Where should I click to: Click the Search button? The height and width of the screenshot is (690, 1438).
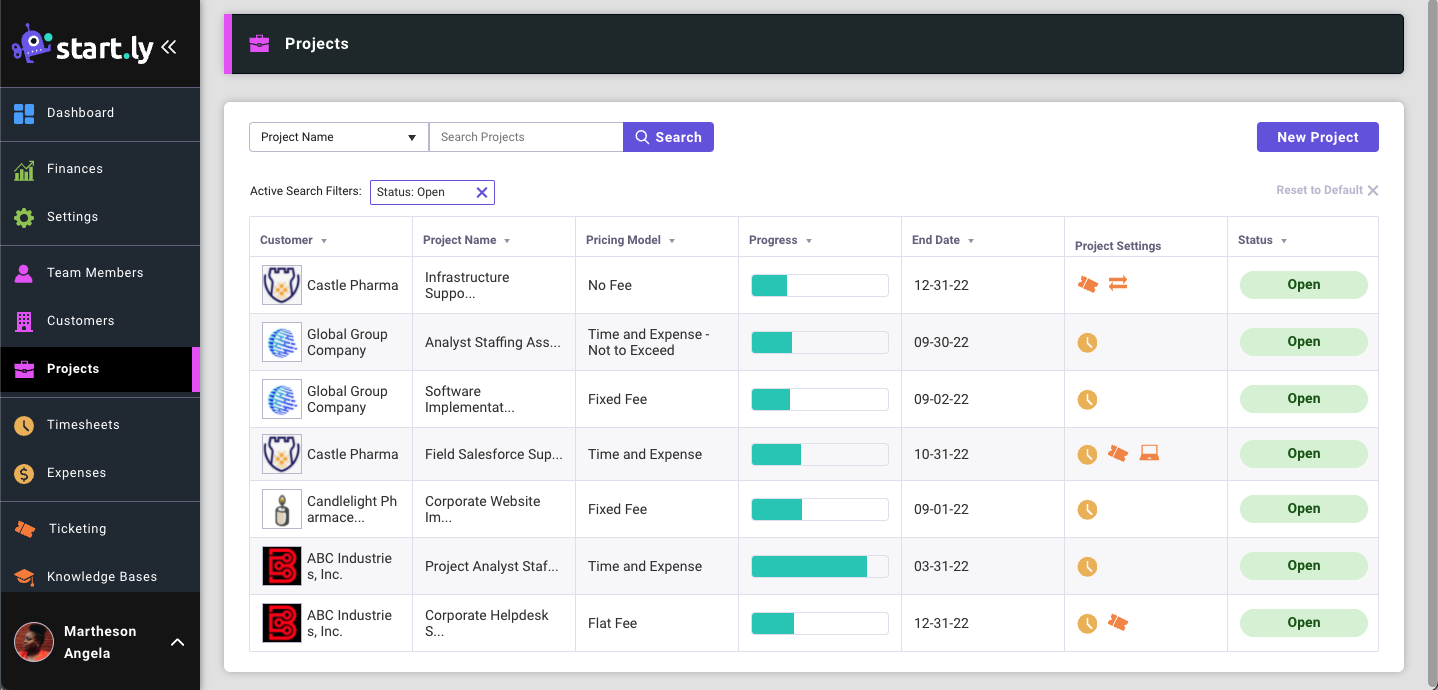coord(668,137)
